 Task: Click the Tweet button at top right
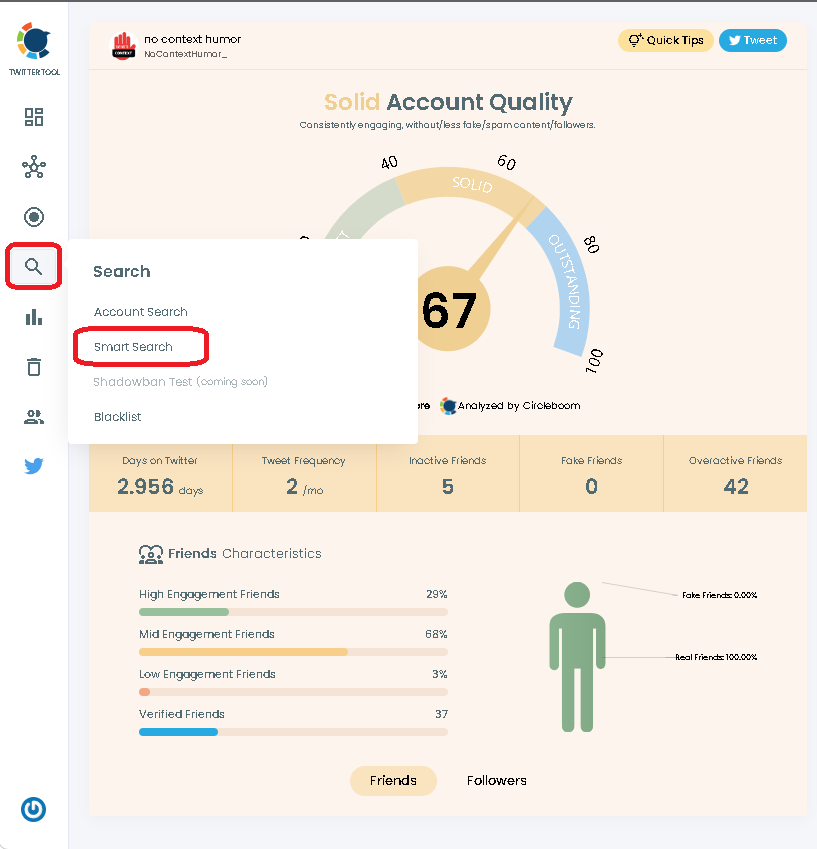[752, 40]
